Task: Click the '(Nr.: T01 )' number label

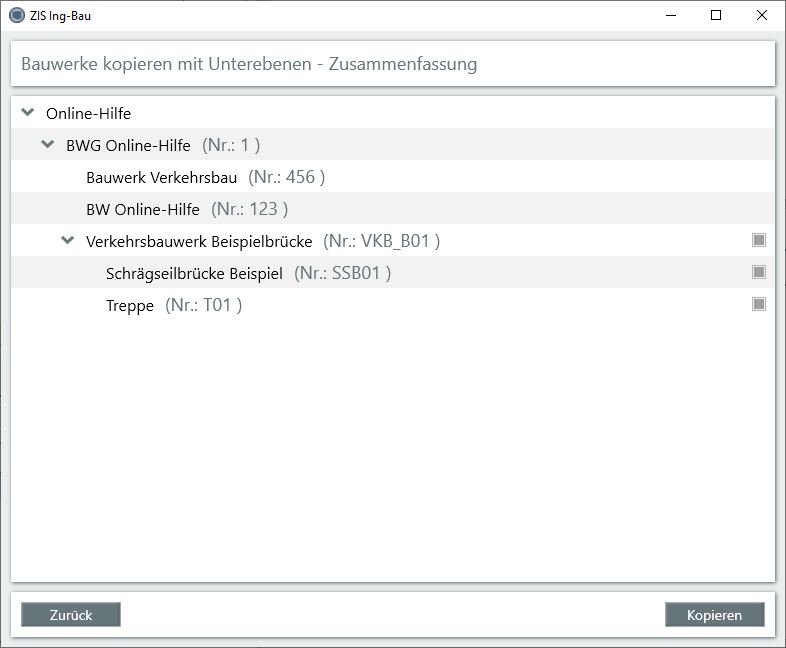Action: pos(204,305)
